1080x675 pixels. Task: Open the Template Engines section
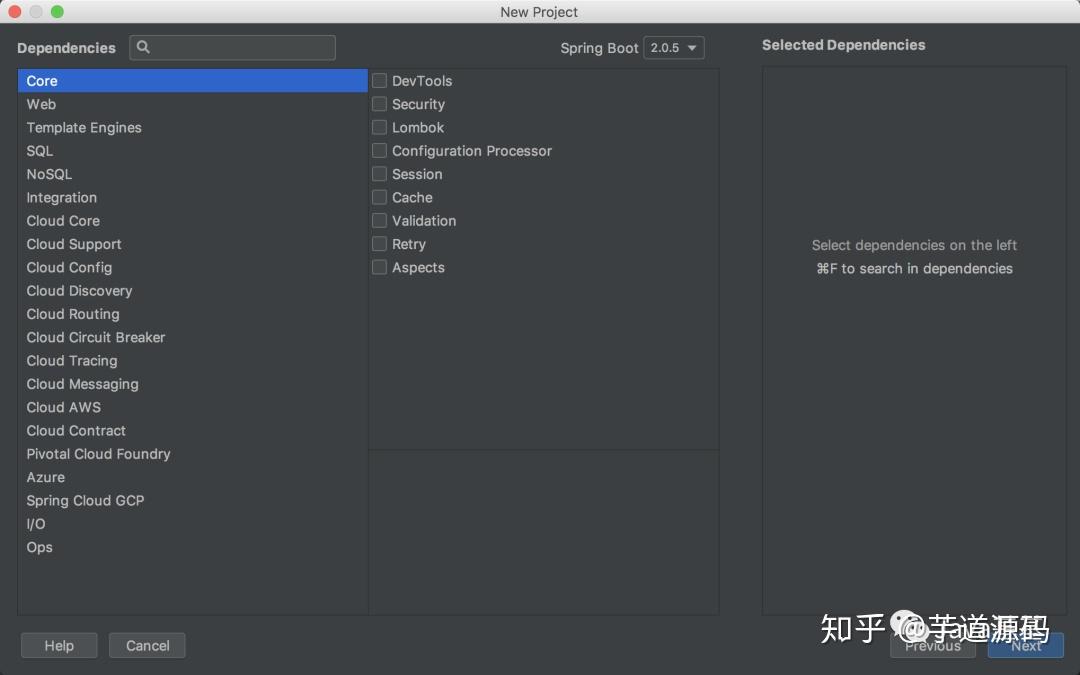(84, 127)
